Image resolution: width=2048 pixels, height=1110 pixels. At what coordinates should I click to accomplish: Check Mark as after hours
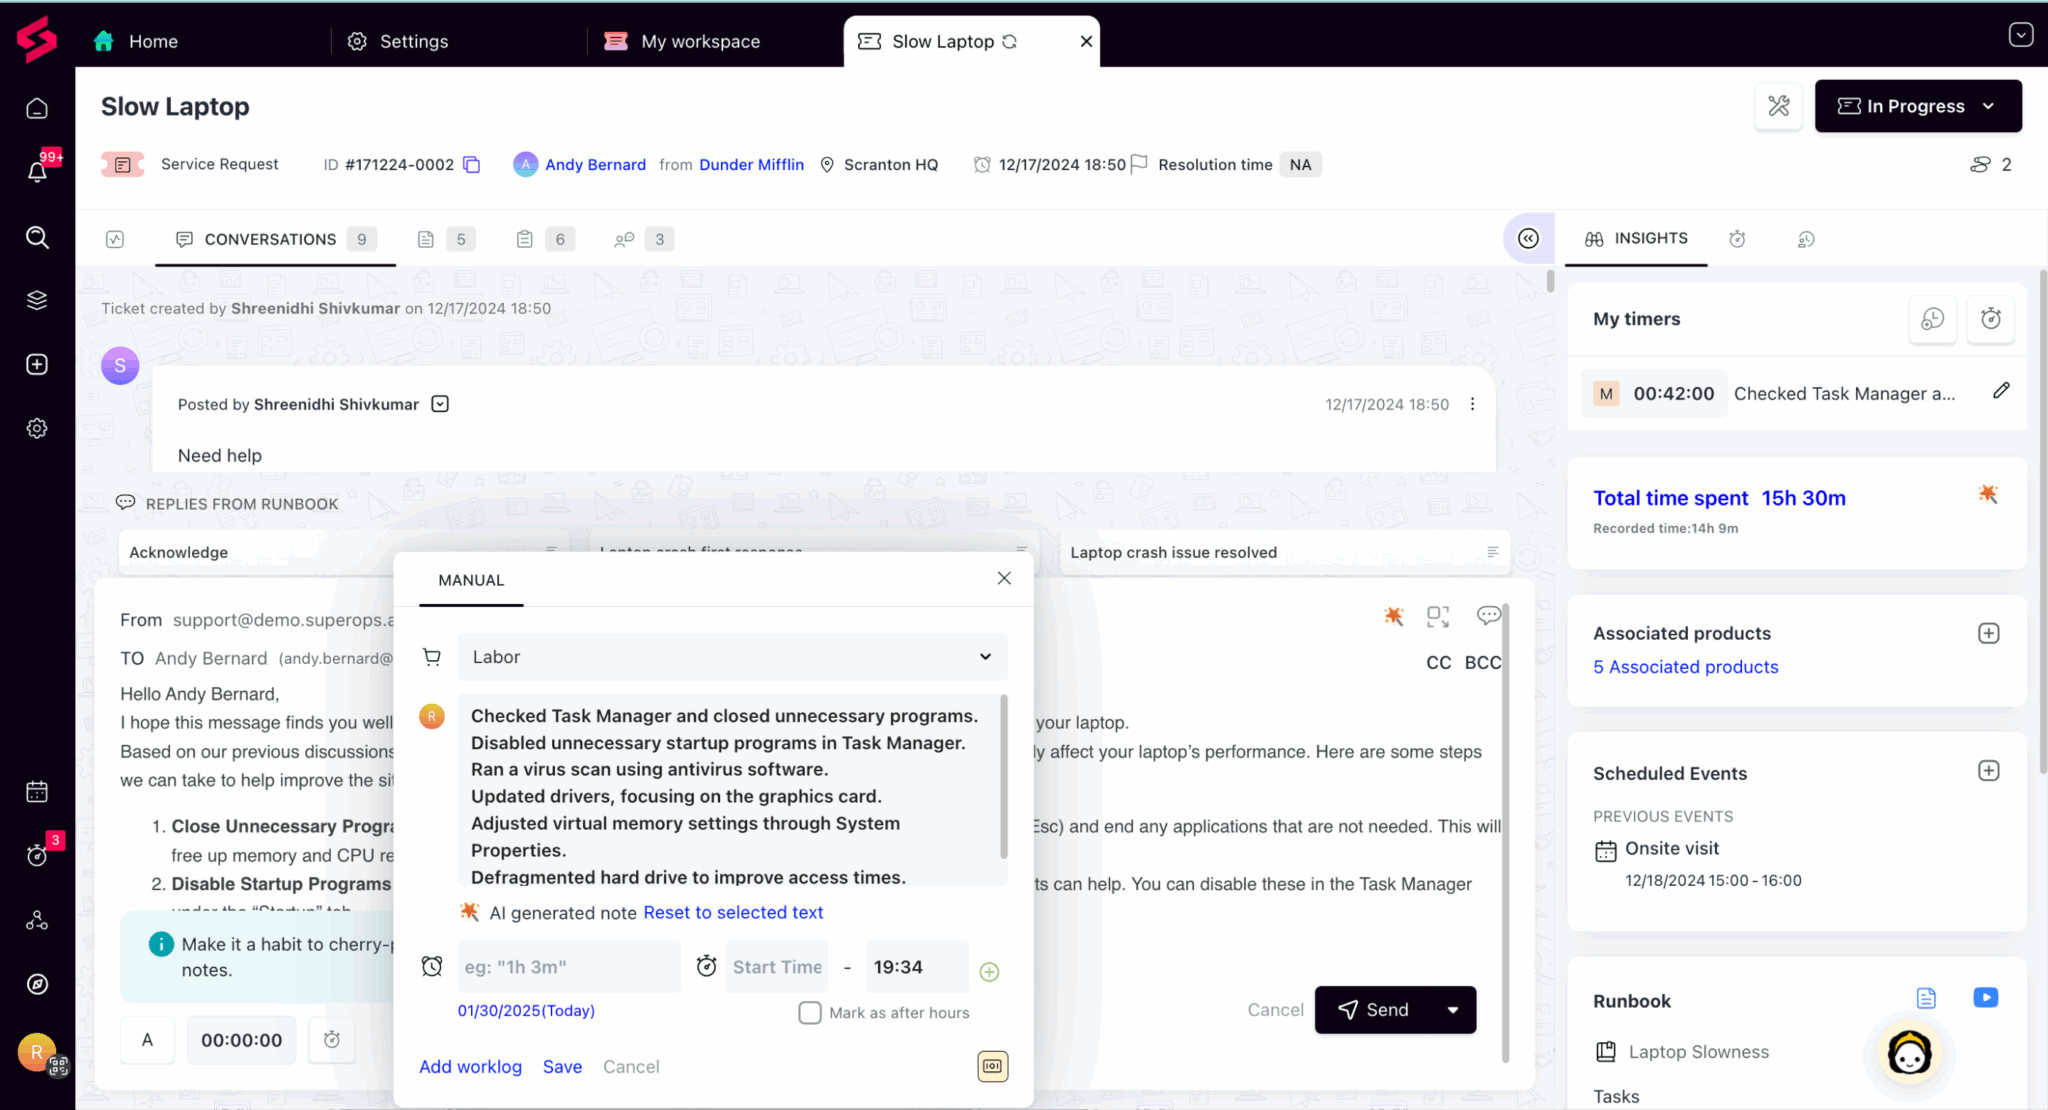tap(810, 1012)
